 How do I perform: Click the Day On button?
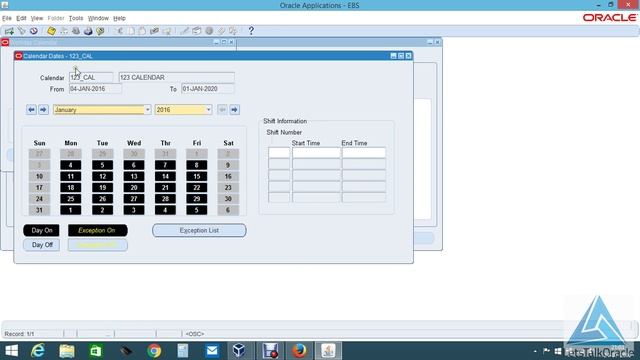point(41,230)
